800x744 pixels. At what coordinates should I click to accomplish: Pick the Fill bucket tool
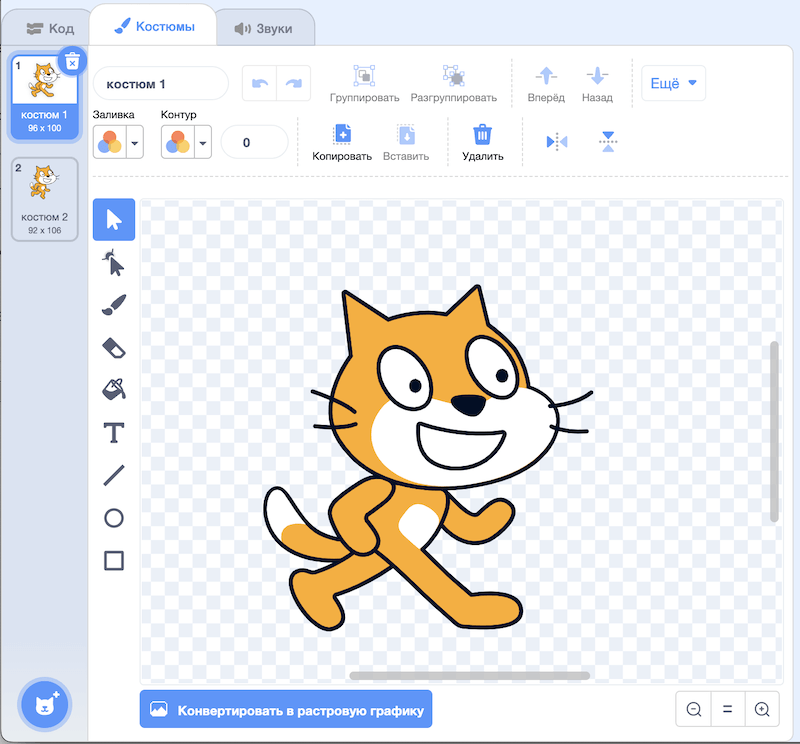[x=114, y=389]
